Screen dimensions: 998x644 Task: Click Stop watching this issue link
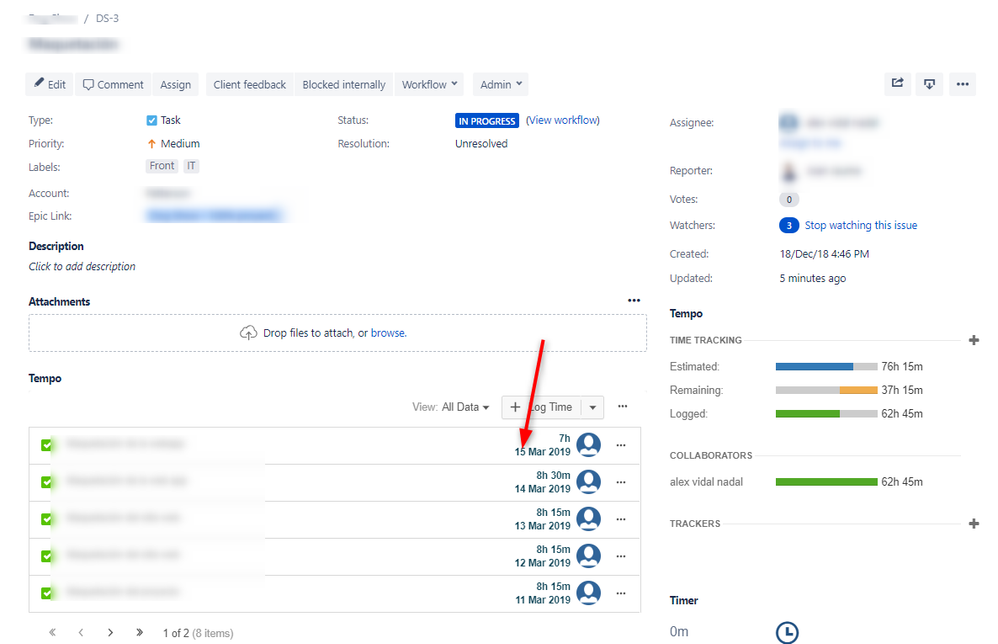click(861, 225)
